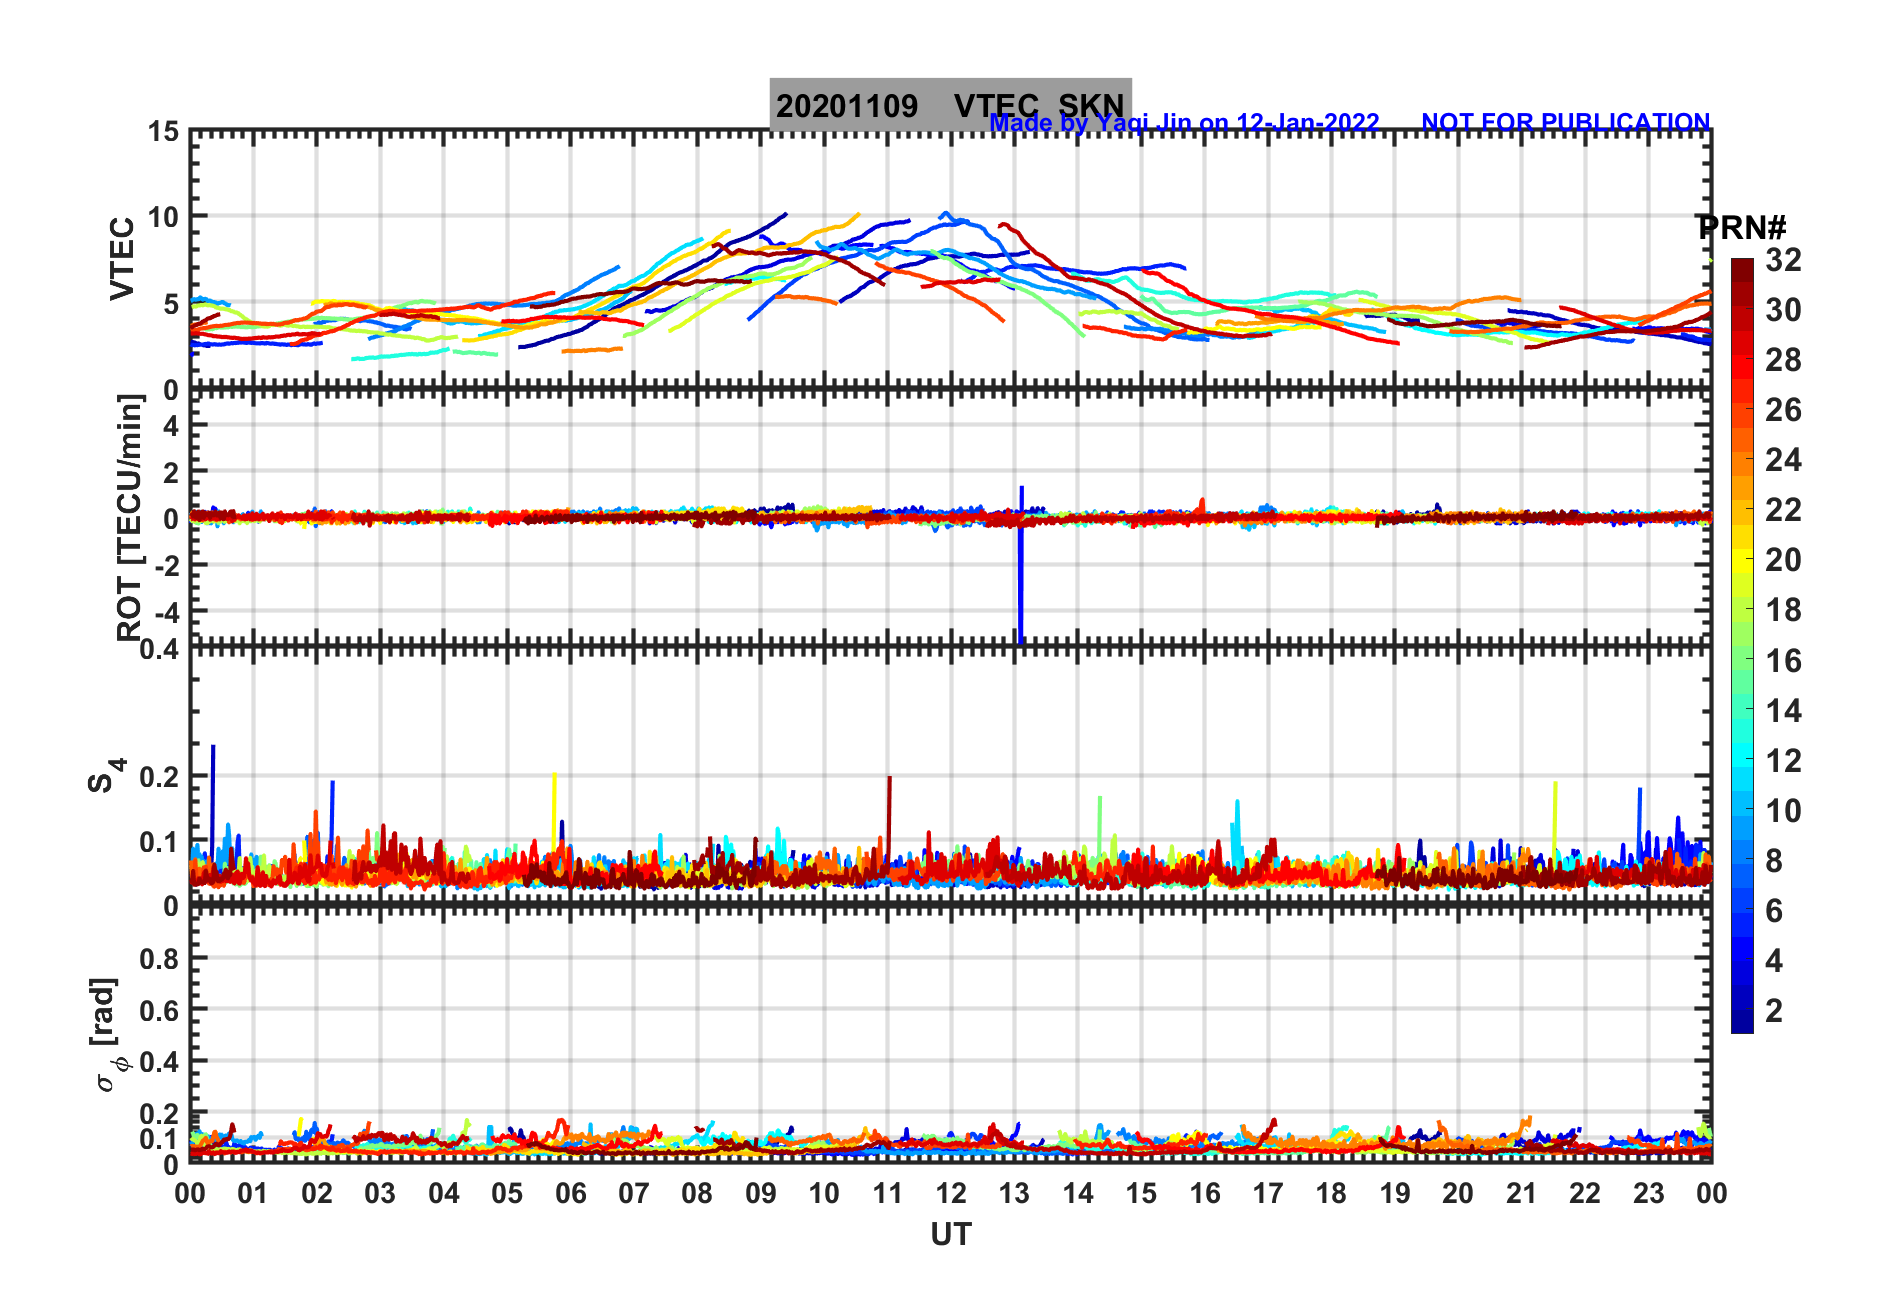The width and height of the screenshot is (1902, 1292).
Task: Click colorbar tick label "20"
Action: pyautogui.click(x=1783, y=560)
